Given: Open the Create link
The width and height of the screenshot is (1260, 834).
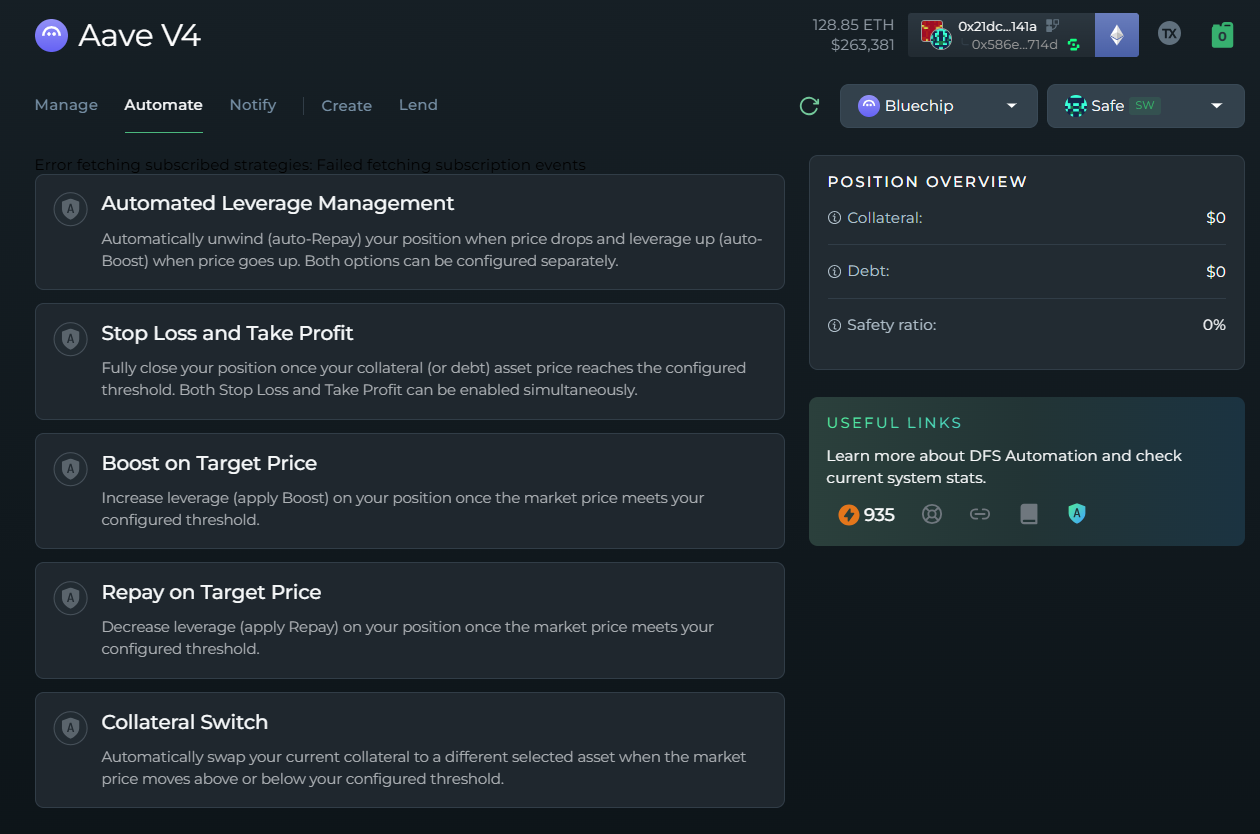Looking at the screenshot, I should (346, 106).
